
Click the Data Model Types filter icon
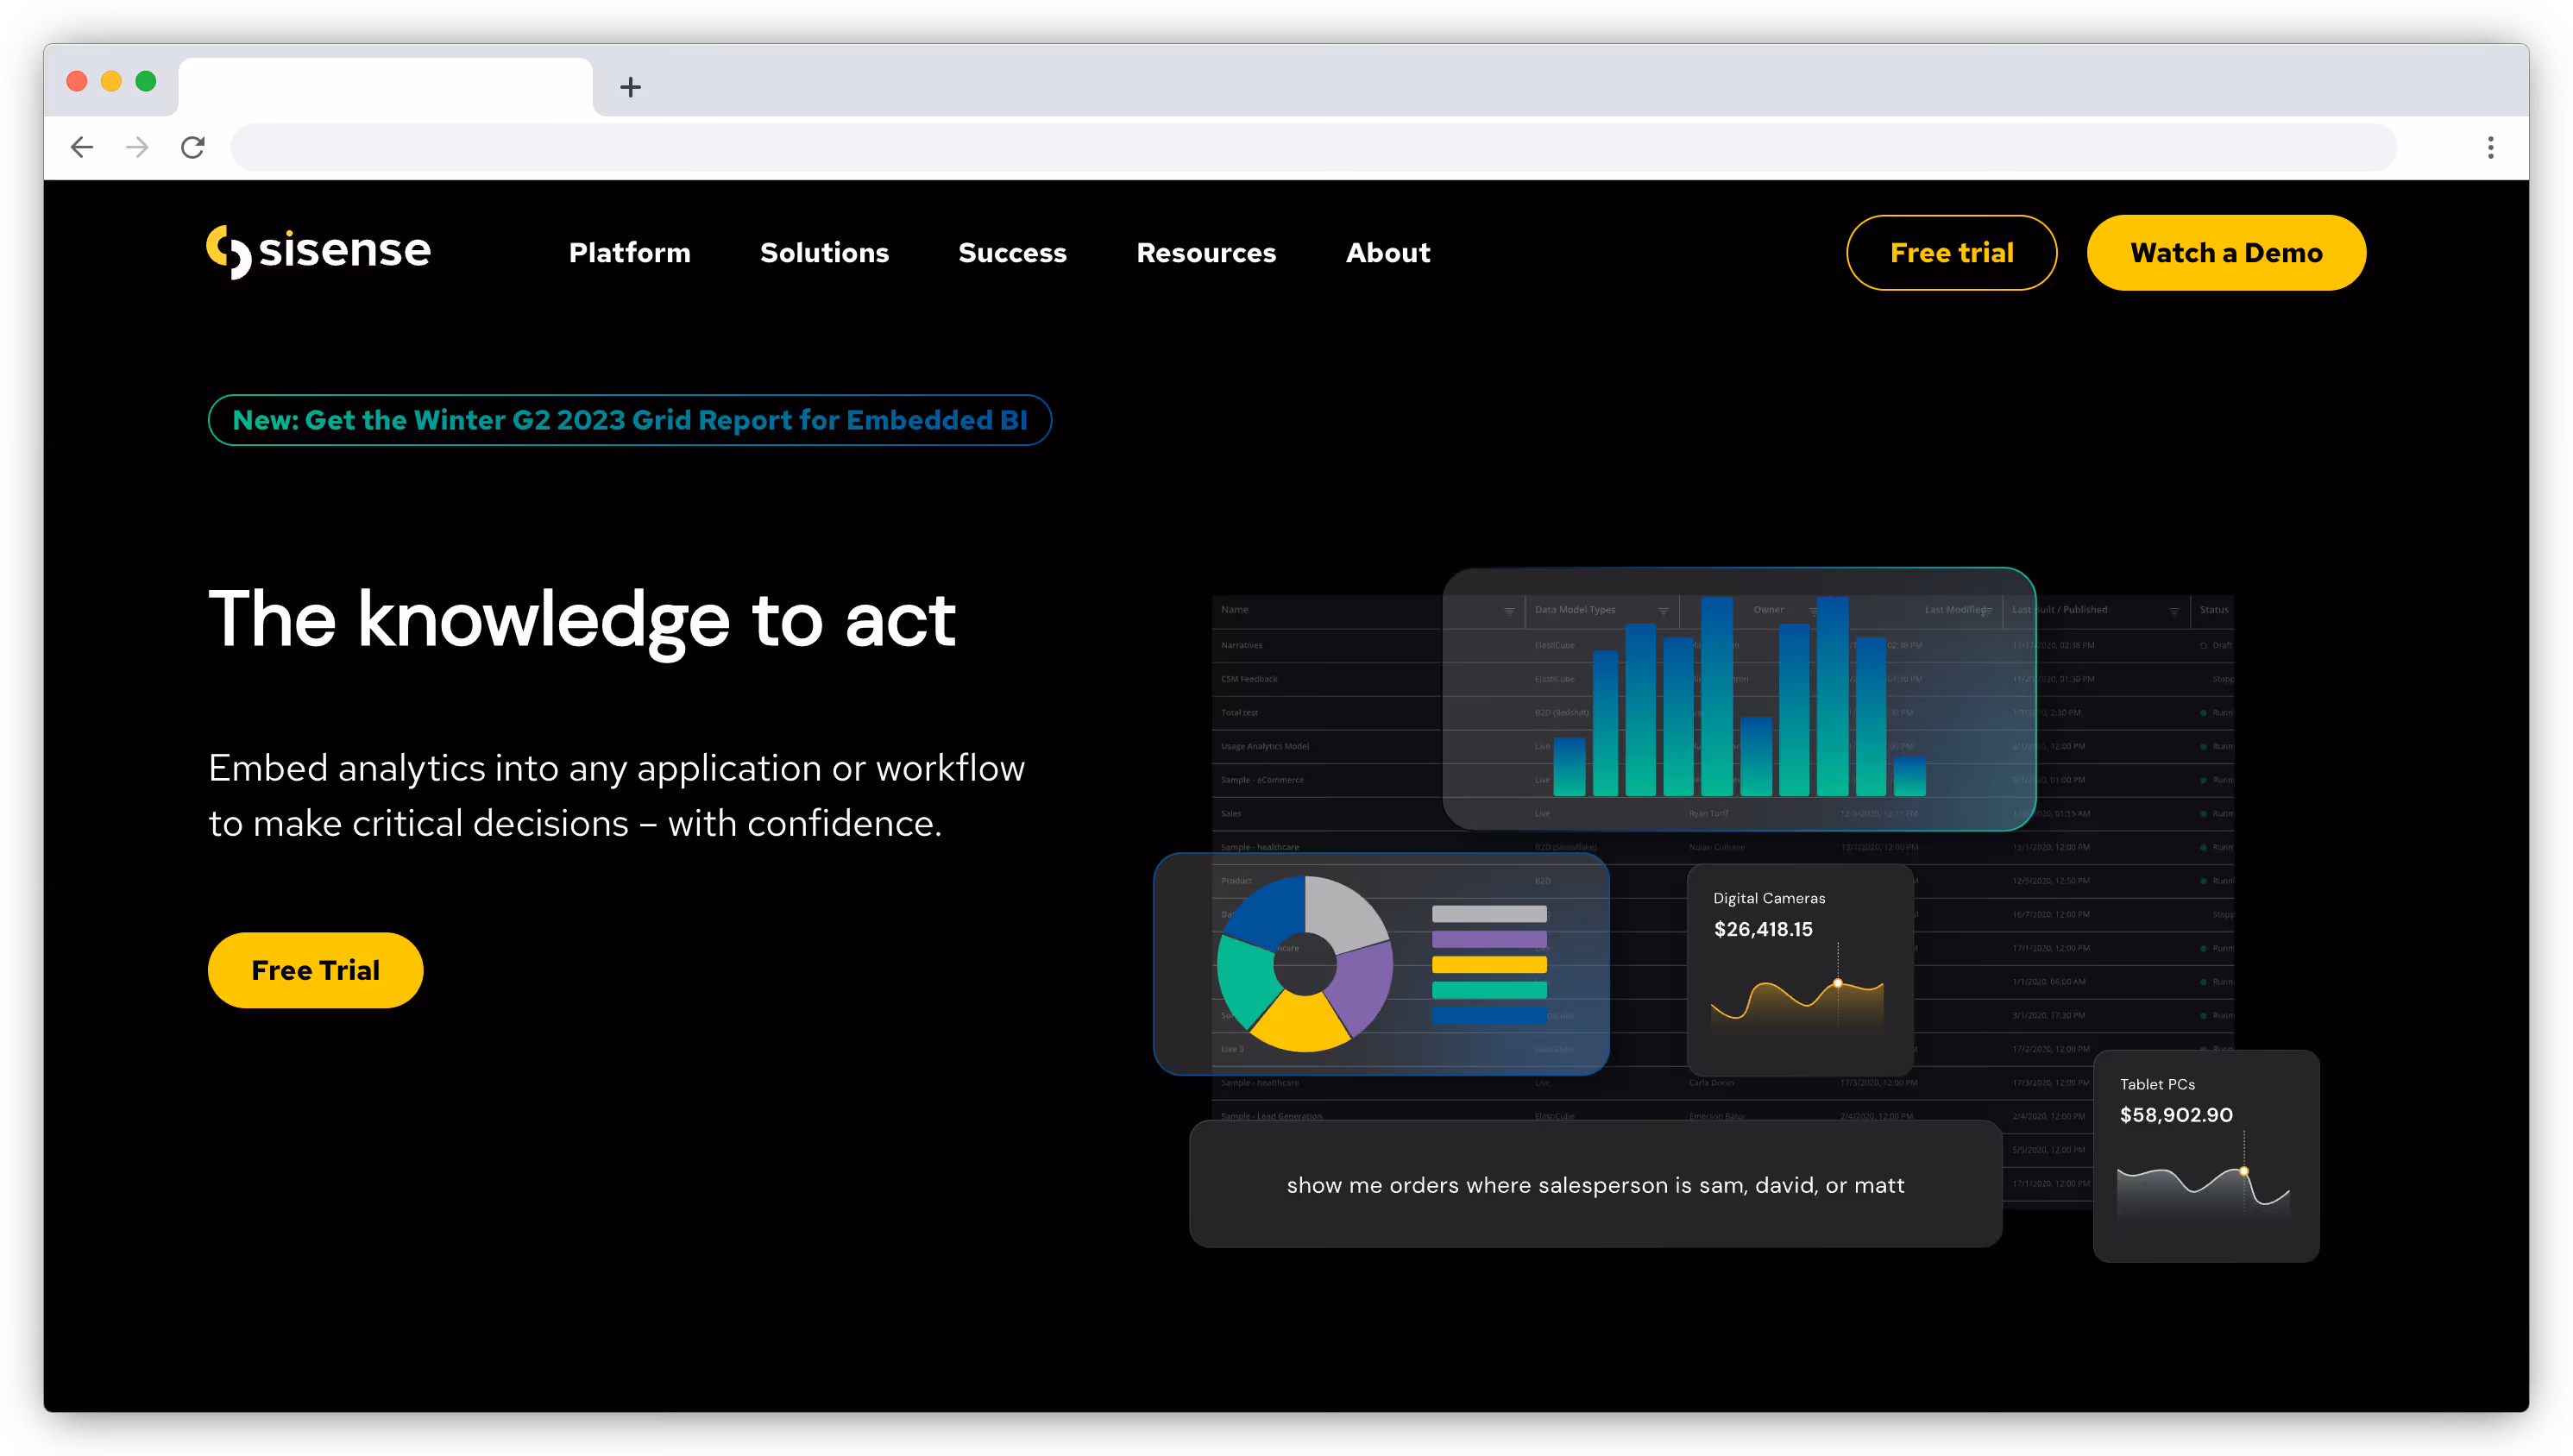1665,610
